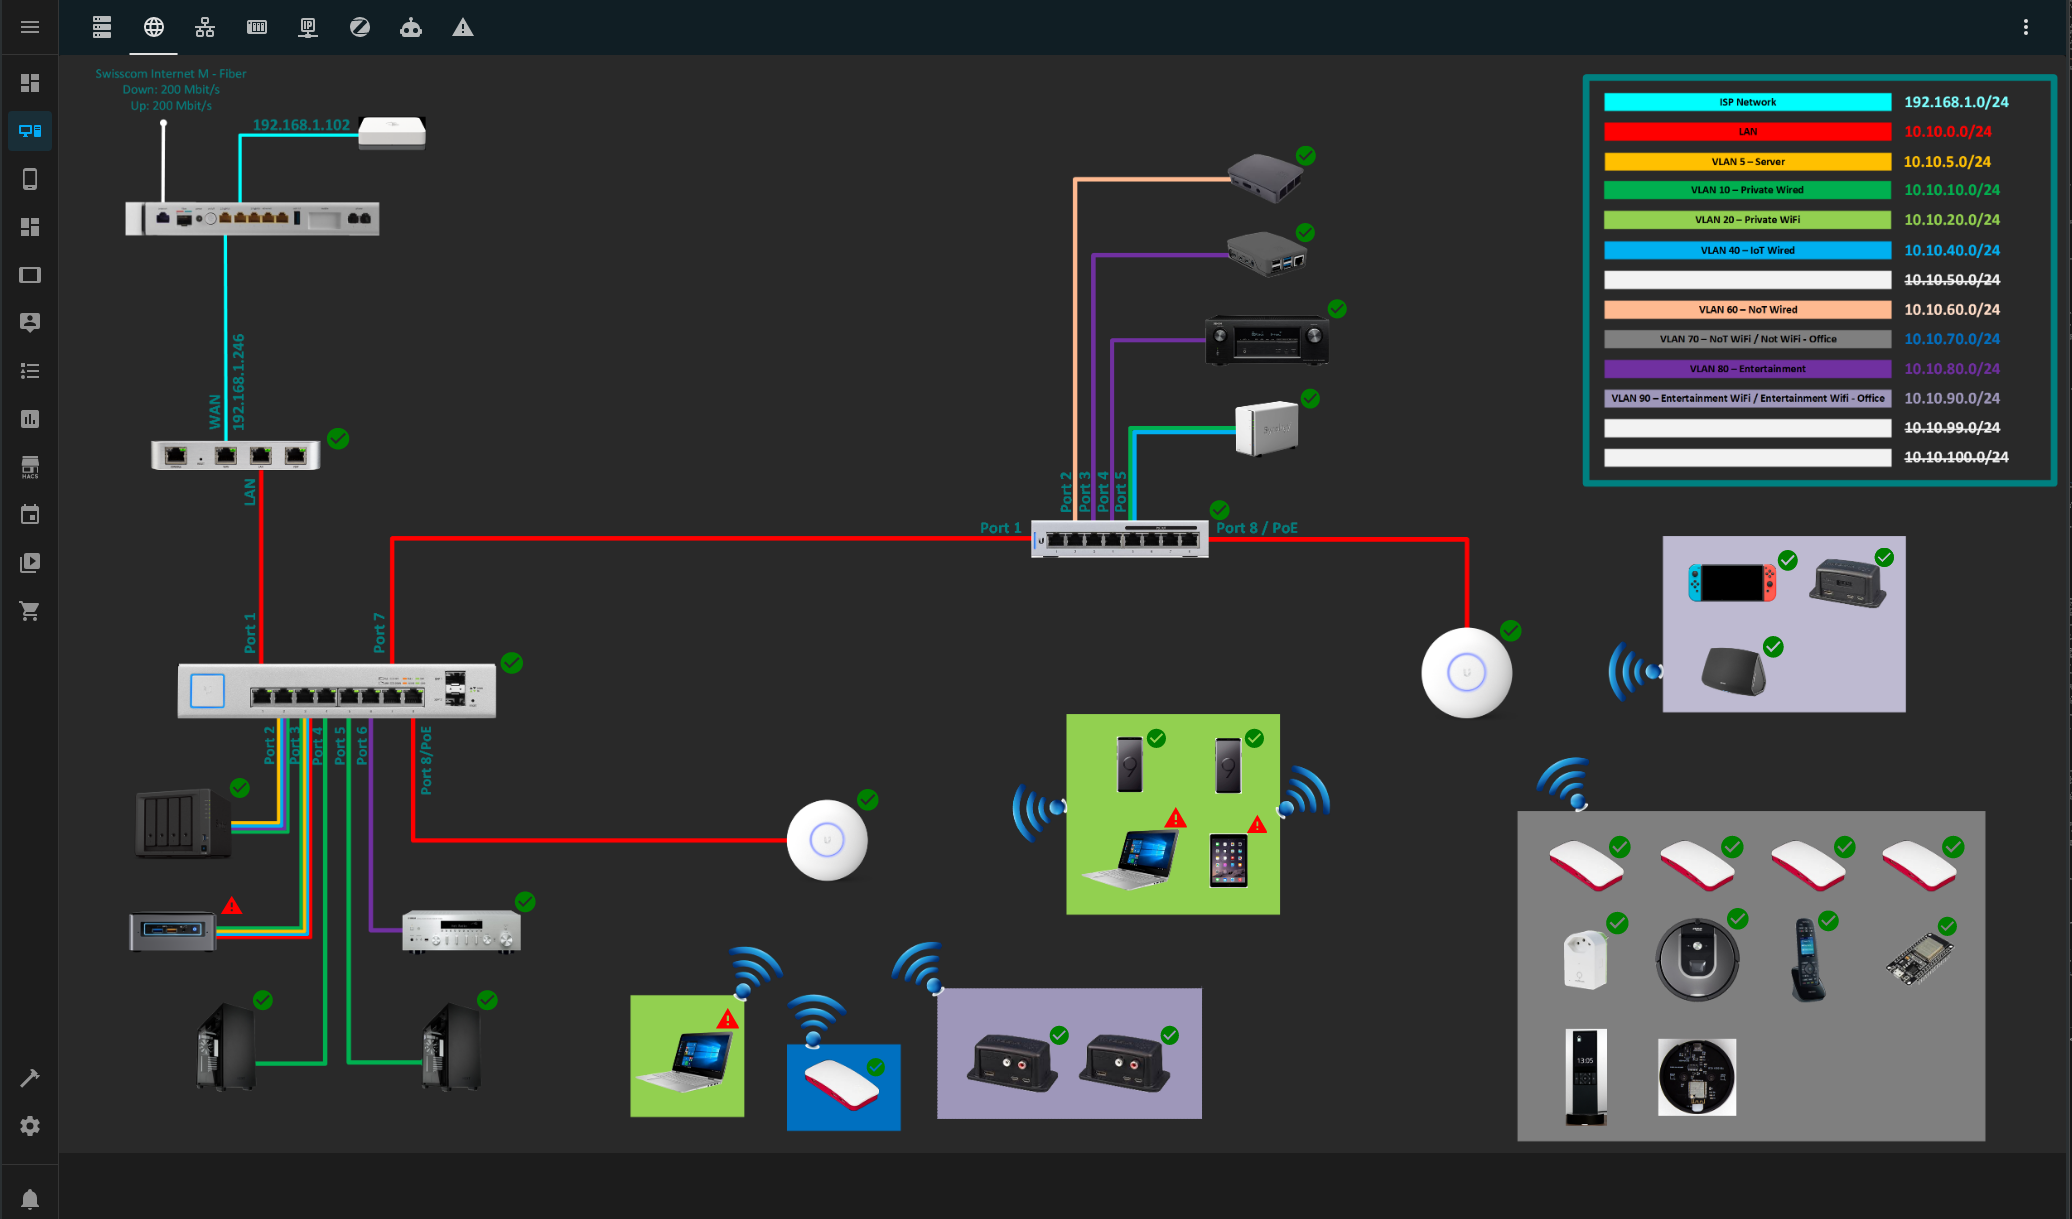Open the robot automations tab

[411, 27]
